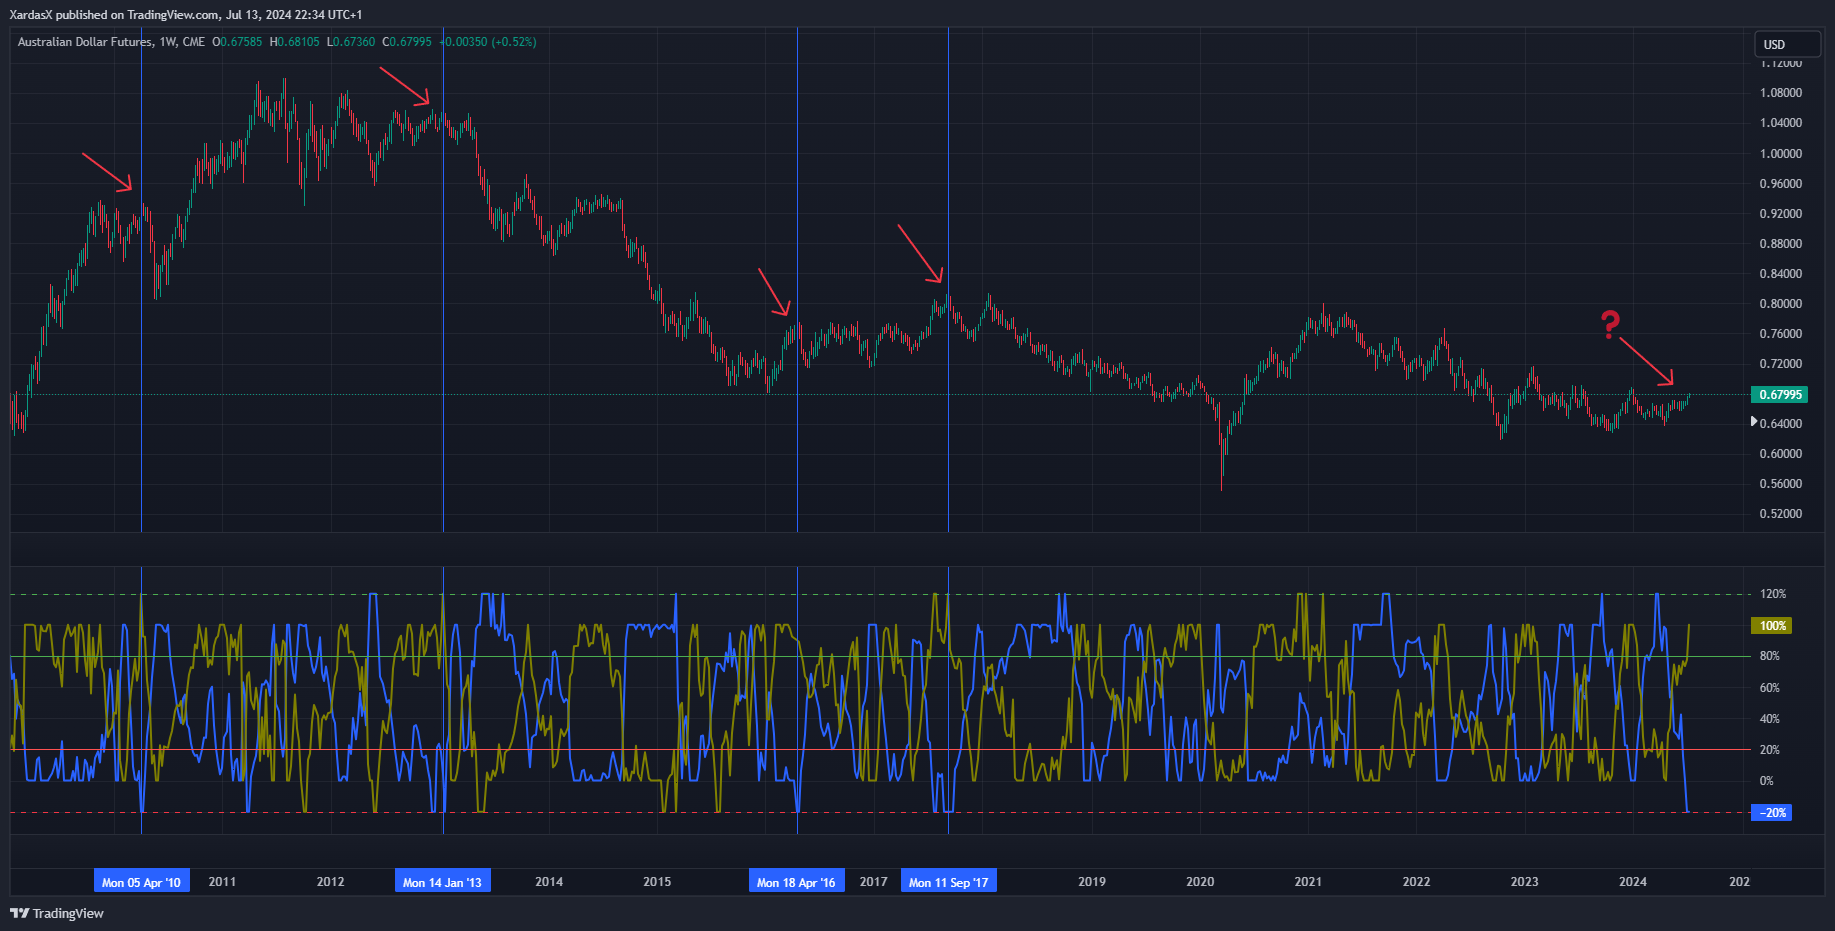Click the 0.60000 price axis label
1835x931 pixels.
coord(1781,454)
